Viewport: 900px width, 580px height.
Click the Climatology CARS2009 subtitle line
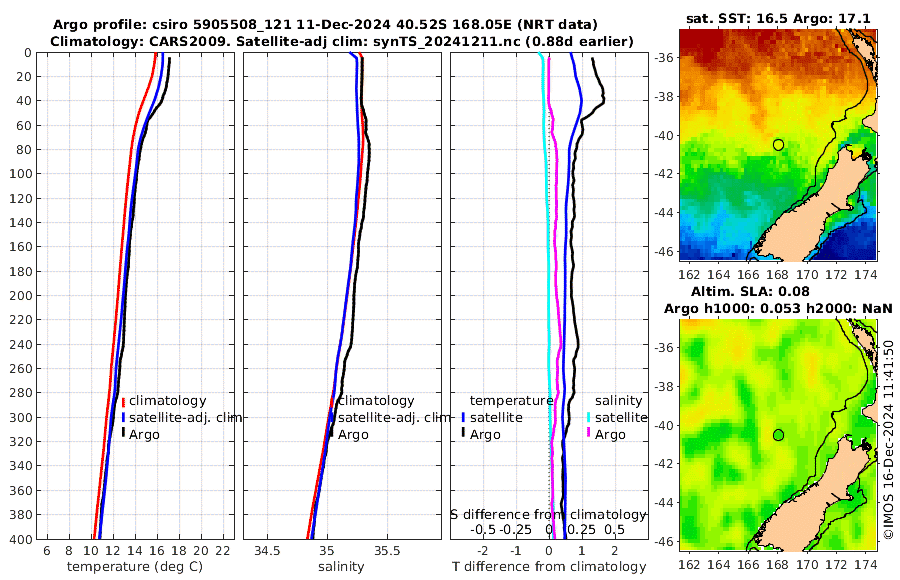(342, 41)
